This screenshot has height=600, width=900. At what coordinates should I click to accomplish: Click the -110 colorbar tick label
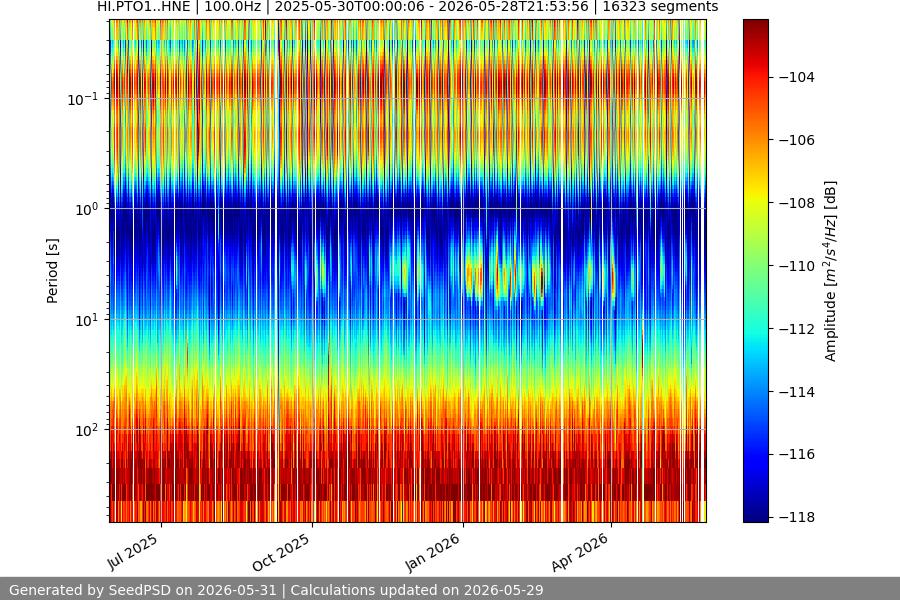[797, 266]
